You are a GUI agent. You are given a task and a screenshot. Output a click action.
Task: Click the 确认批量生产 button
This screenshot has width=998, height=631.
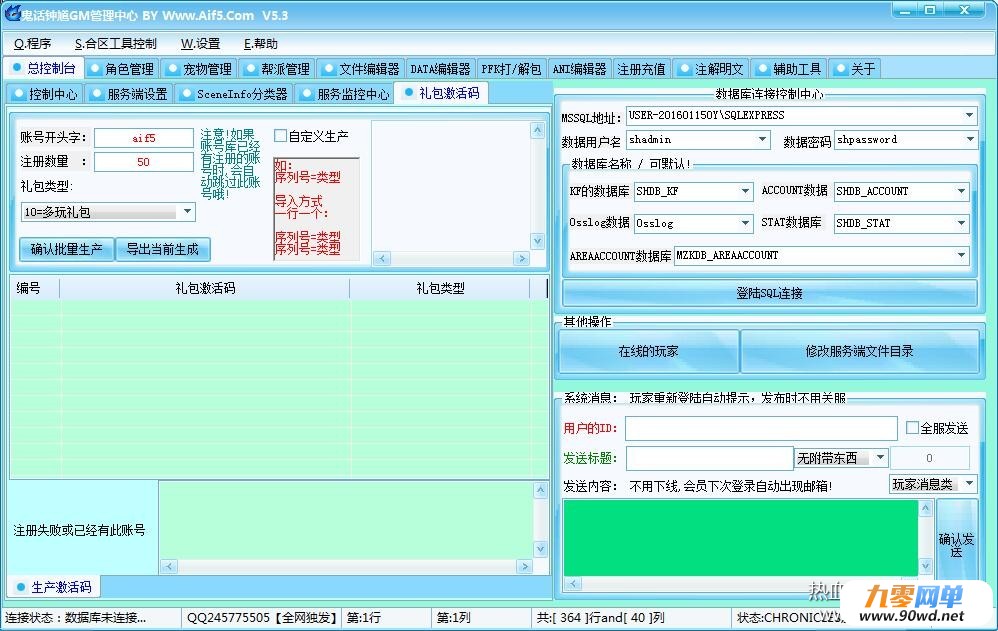tap(66, 249)
